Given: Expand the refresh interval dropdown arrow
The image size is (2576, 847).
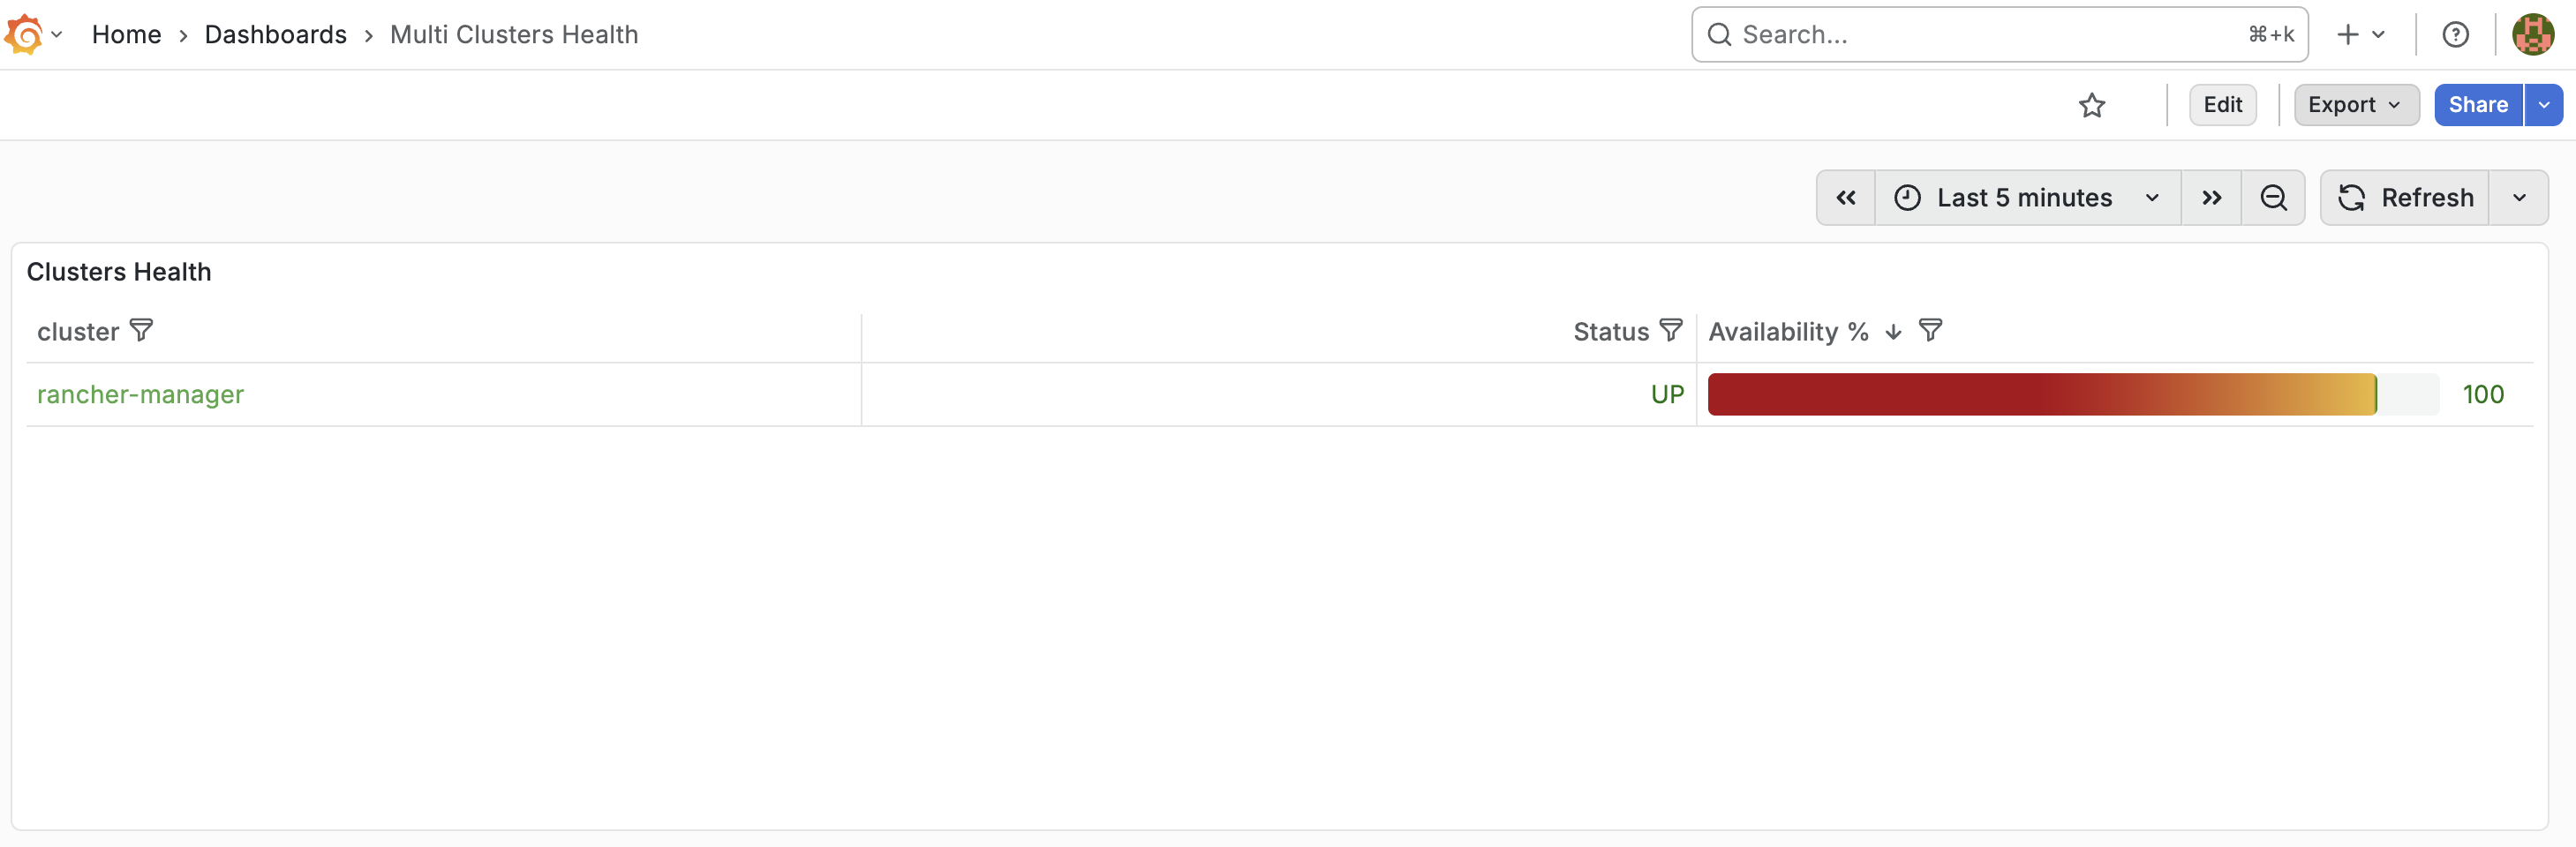Looking at the screenshot, I should point(2519,198).
